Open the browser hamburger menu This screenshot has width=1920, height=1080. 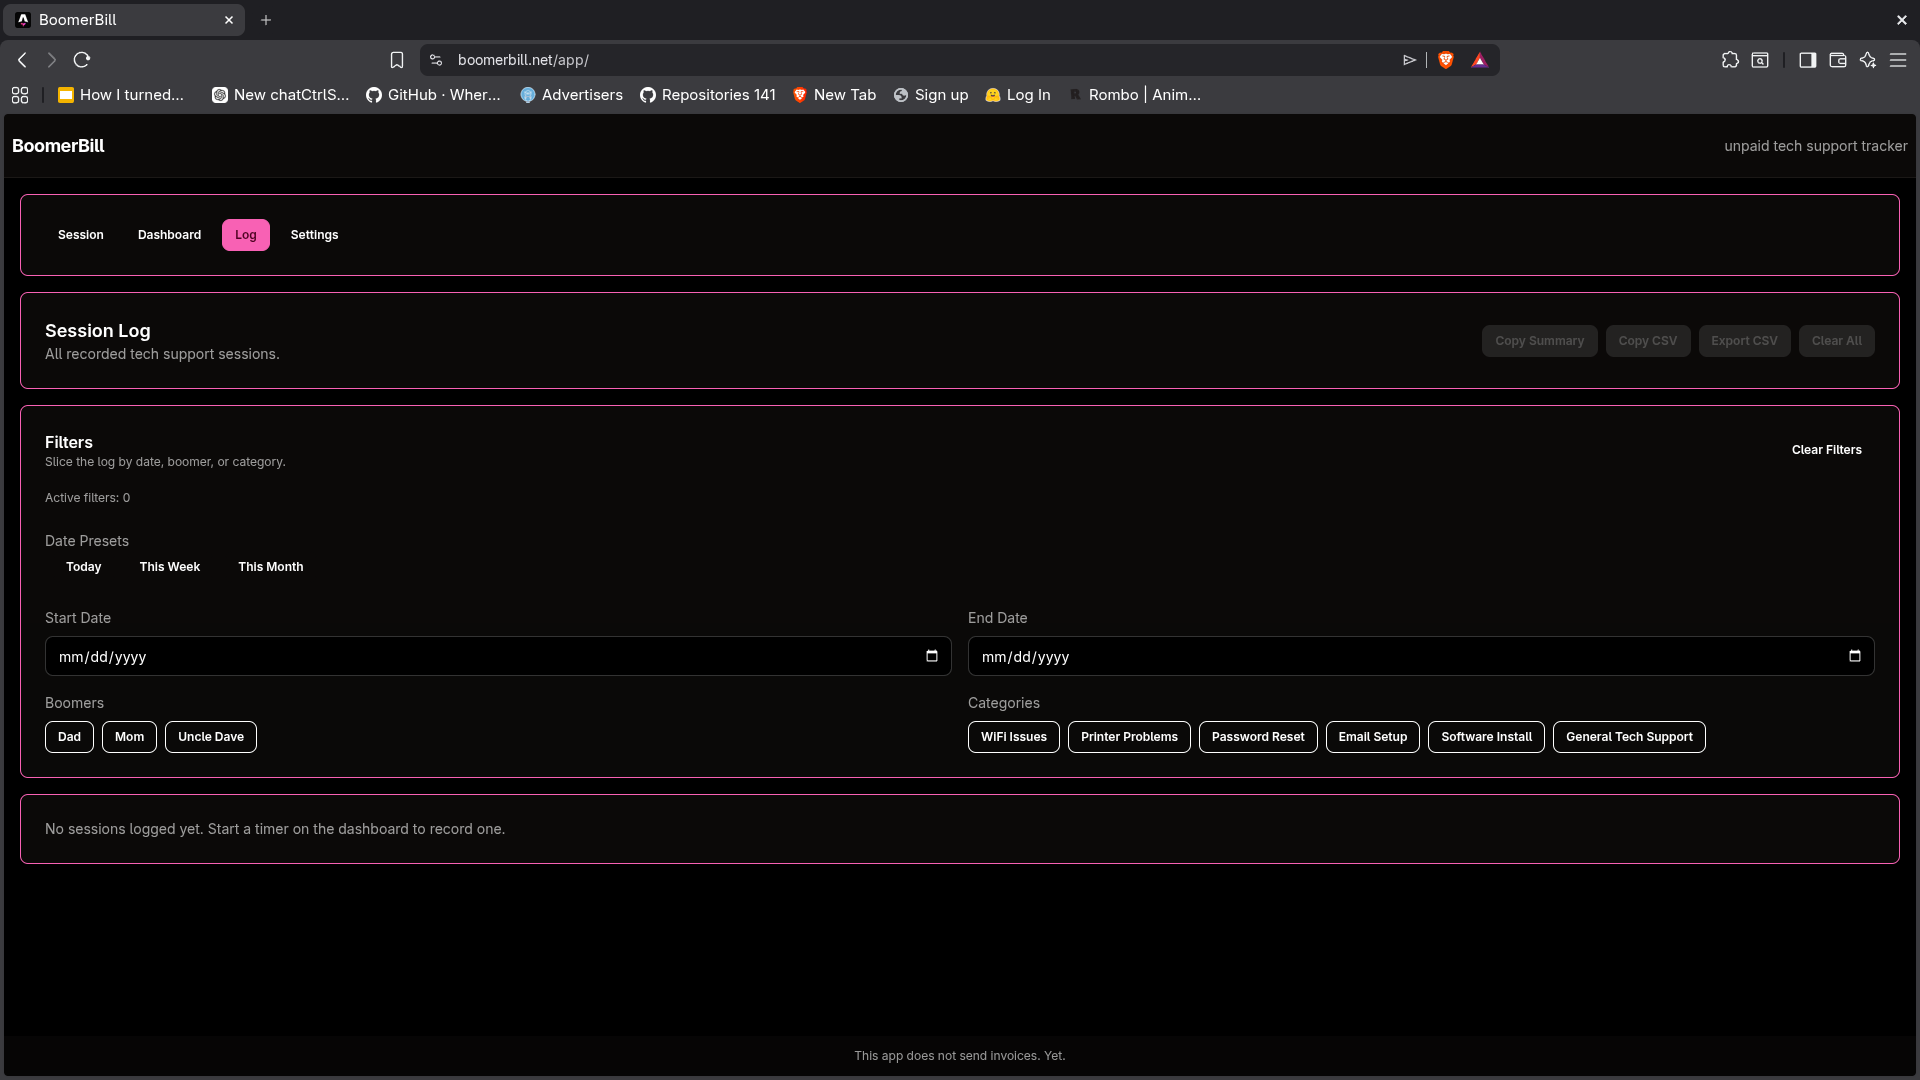pyautogui.click(x=1899, y=60)
